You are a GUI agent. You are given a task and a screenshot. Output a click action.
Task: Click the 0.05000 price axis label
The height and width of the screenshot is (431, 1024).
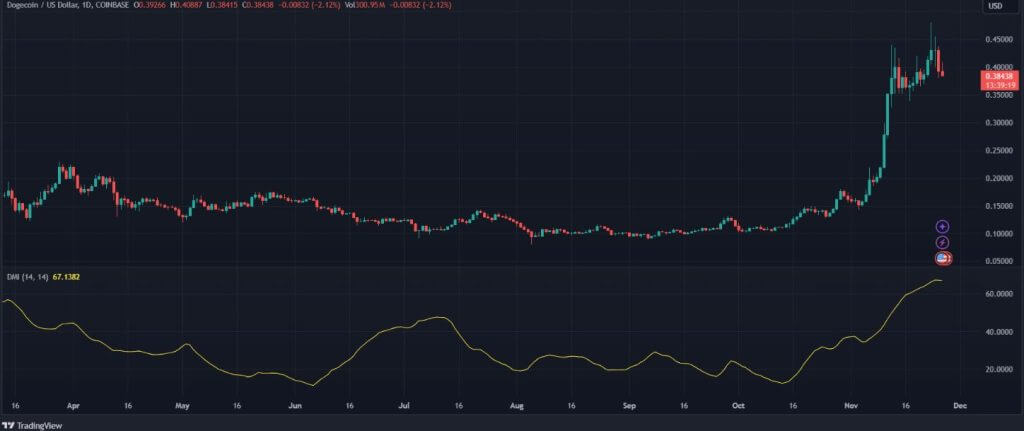(x=999, y=261)
